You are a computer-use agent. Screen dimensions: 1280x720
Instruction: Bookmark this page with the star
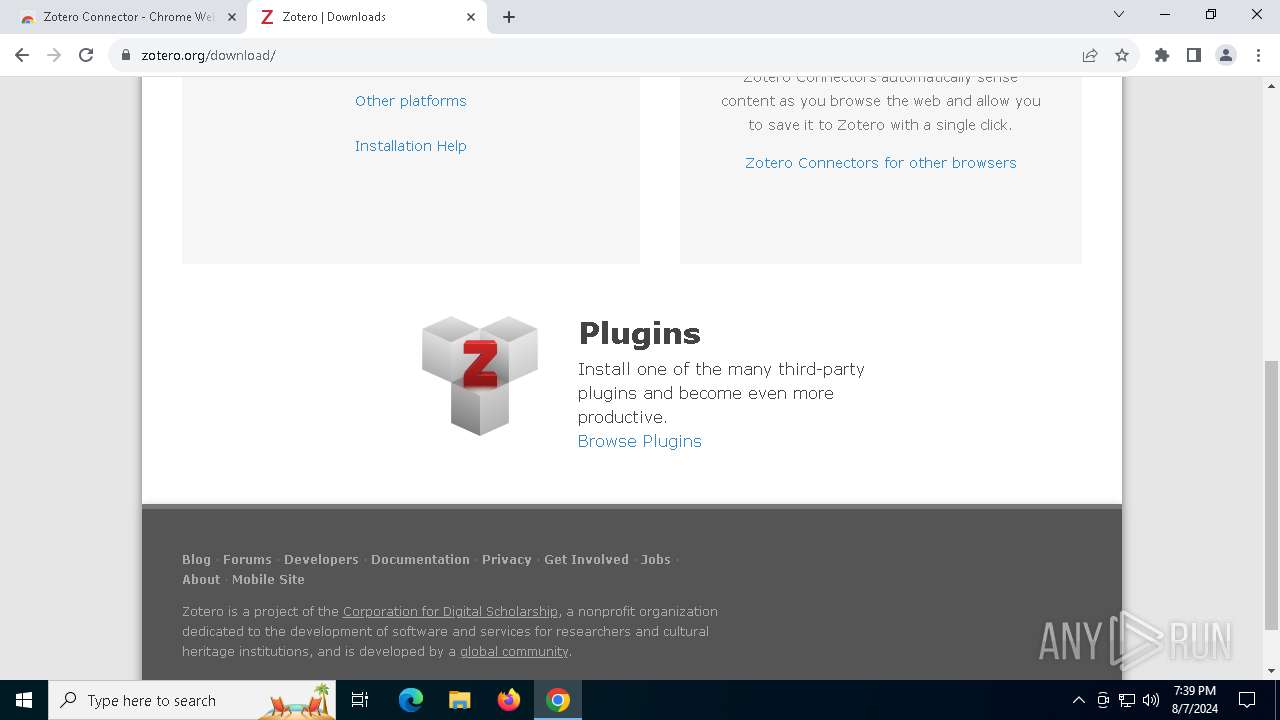(1122, 55)
